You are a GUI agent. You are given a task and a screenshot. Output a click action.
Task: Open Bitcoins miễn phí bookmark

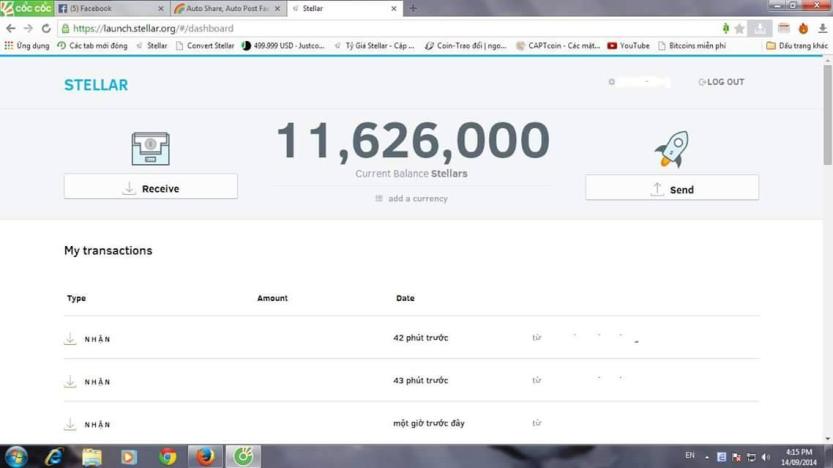[692, 46]
